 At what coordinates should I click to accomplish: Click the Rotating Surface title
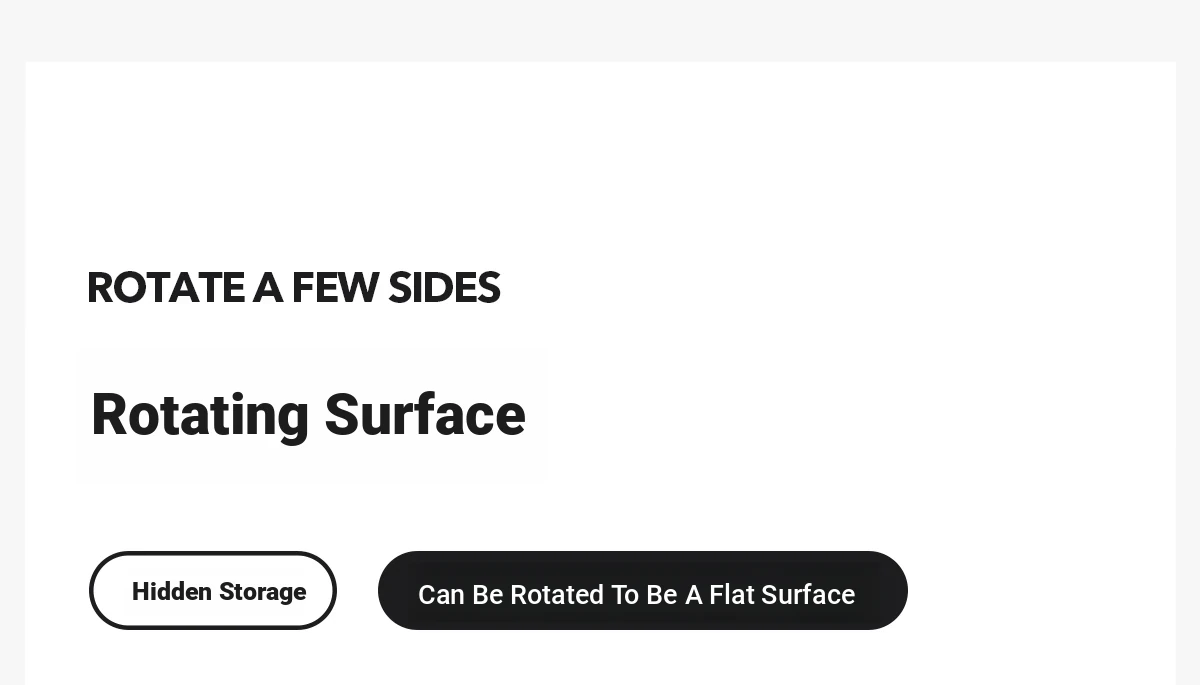(308, 414)
